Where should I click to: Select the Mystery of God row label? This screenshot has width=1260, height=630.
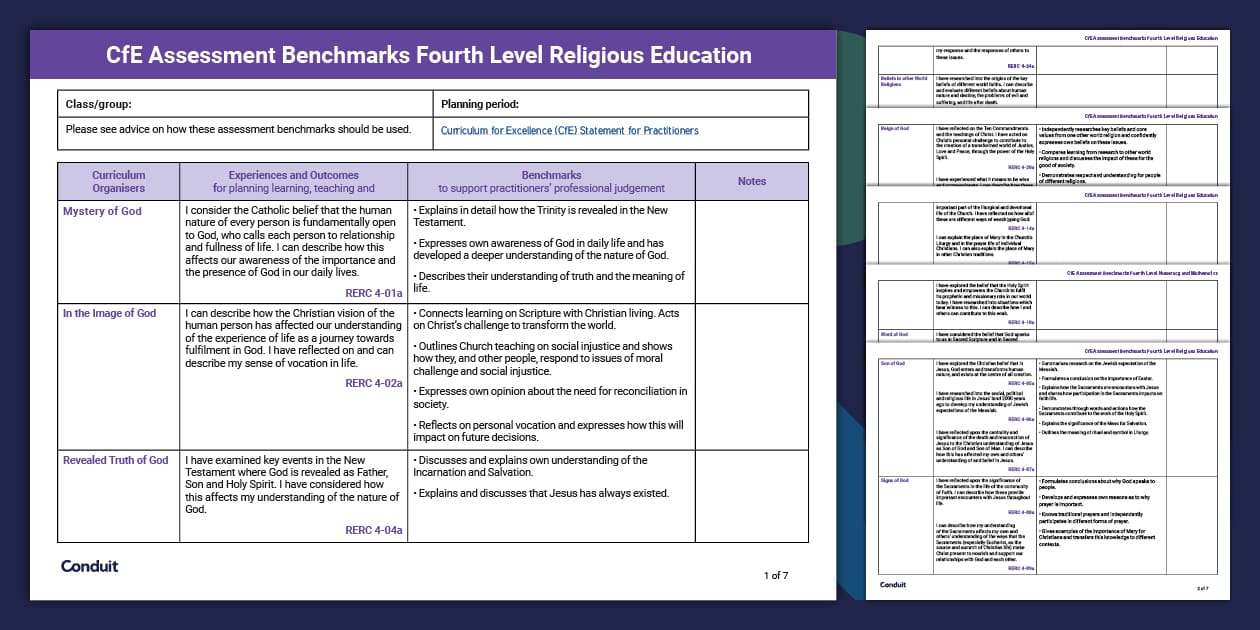102,212
